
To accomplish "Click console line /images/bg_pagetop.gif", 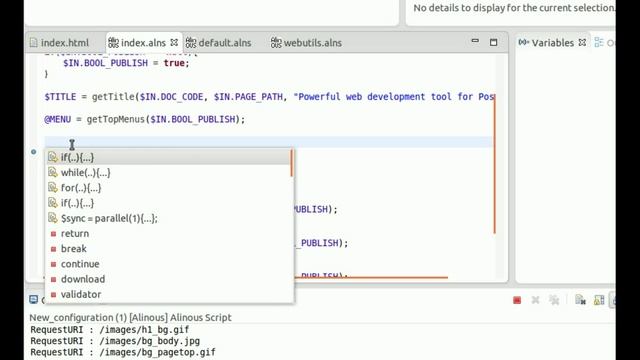I will 123,352.
